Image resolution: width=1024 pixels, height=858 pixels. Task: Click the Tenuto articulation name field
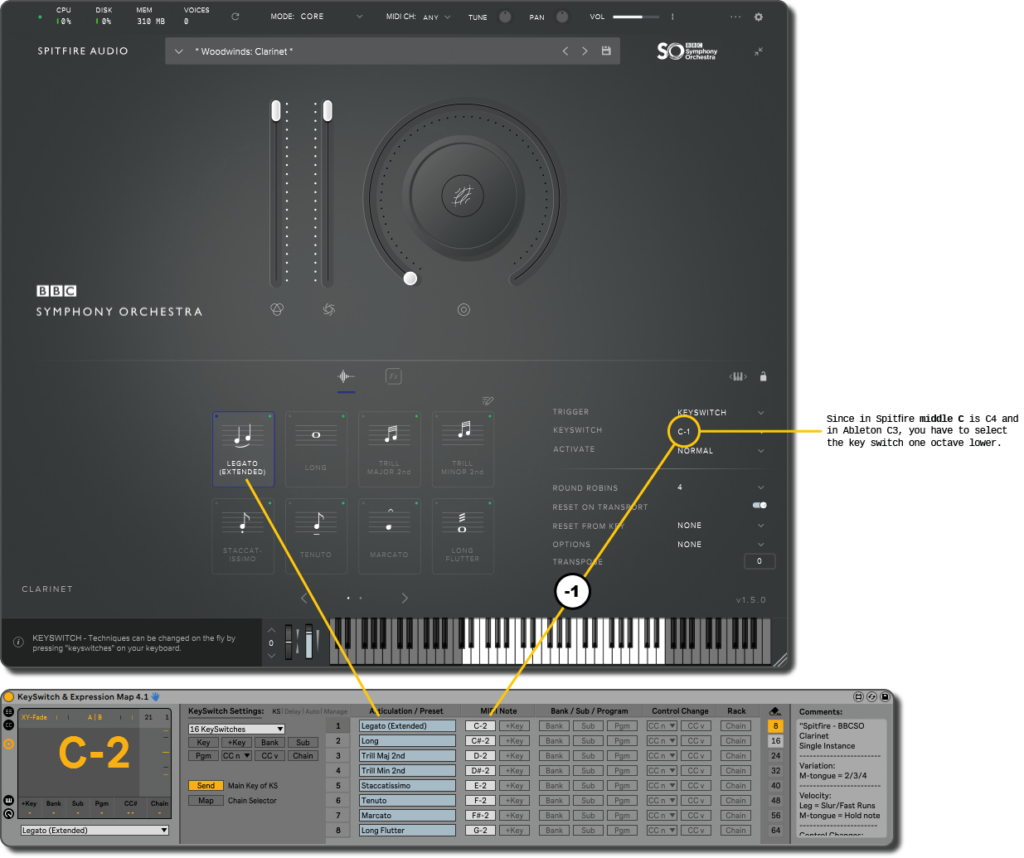407,801
